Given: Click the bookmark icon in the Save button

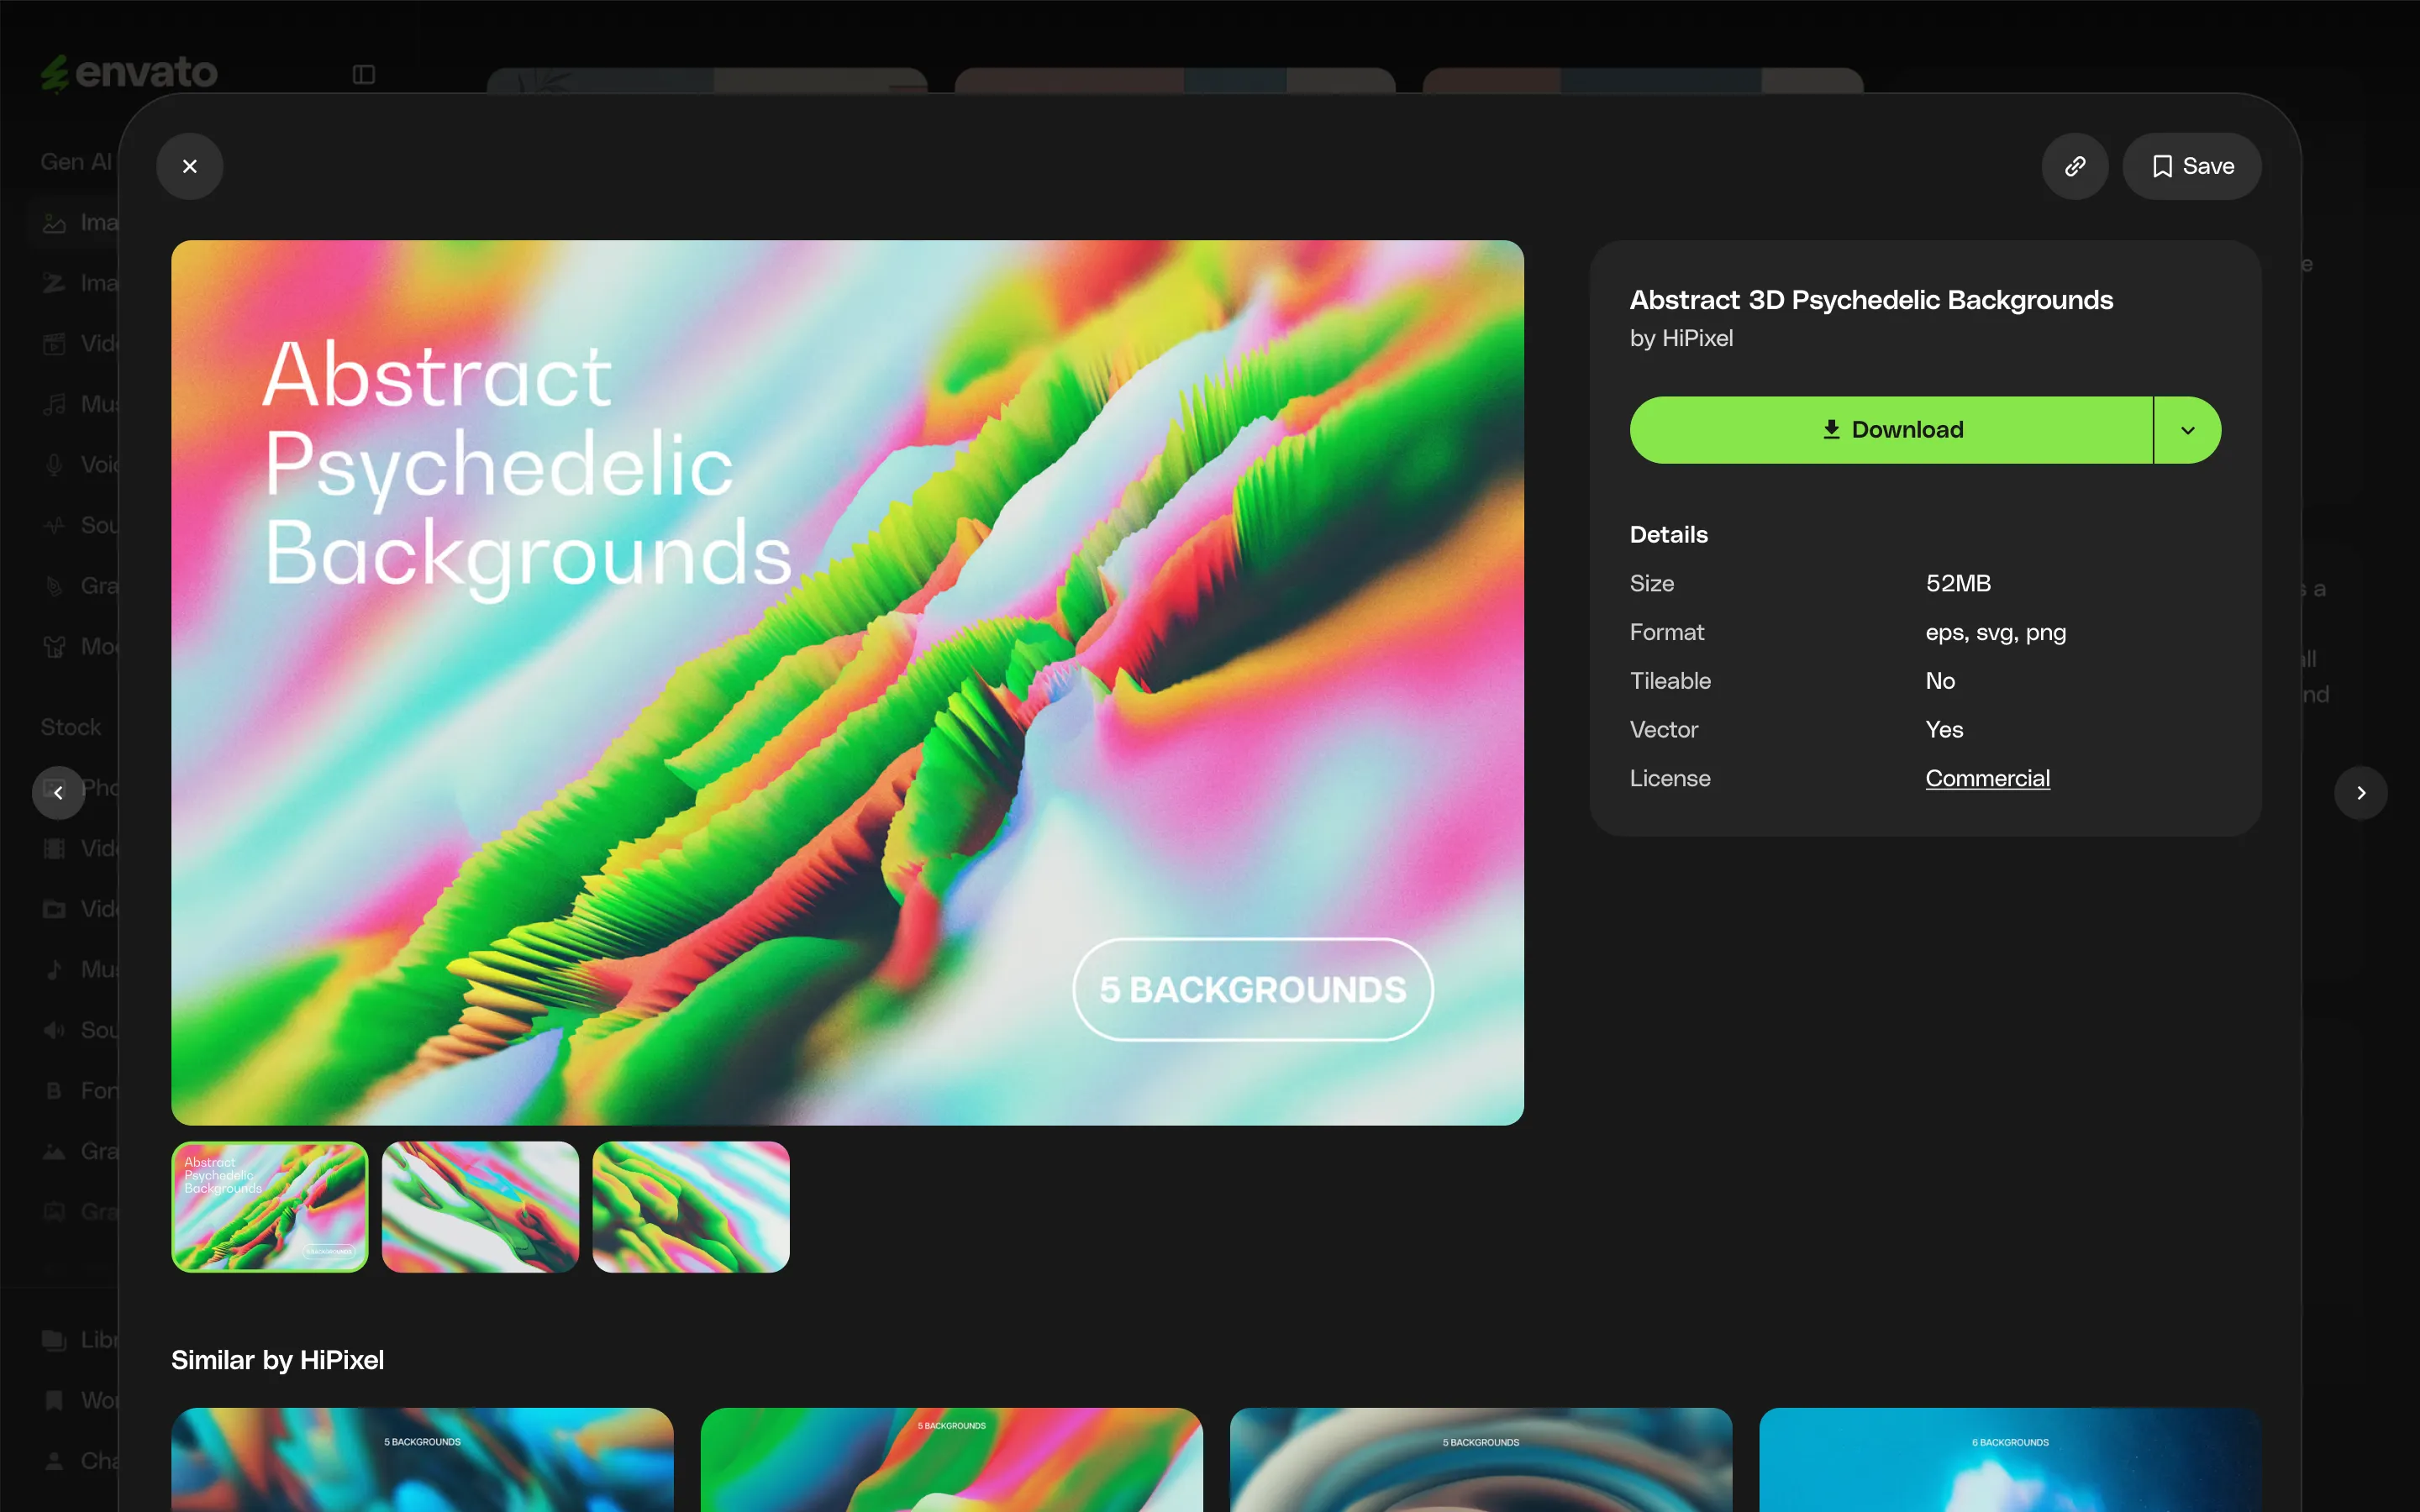Looking at the screenshot, I should 2162,166.
